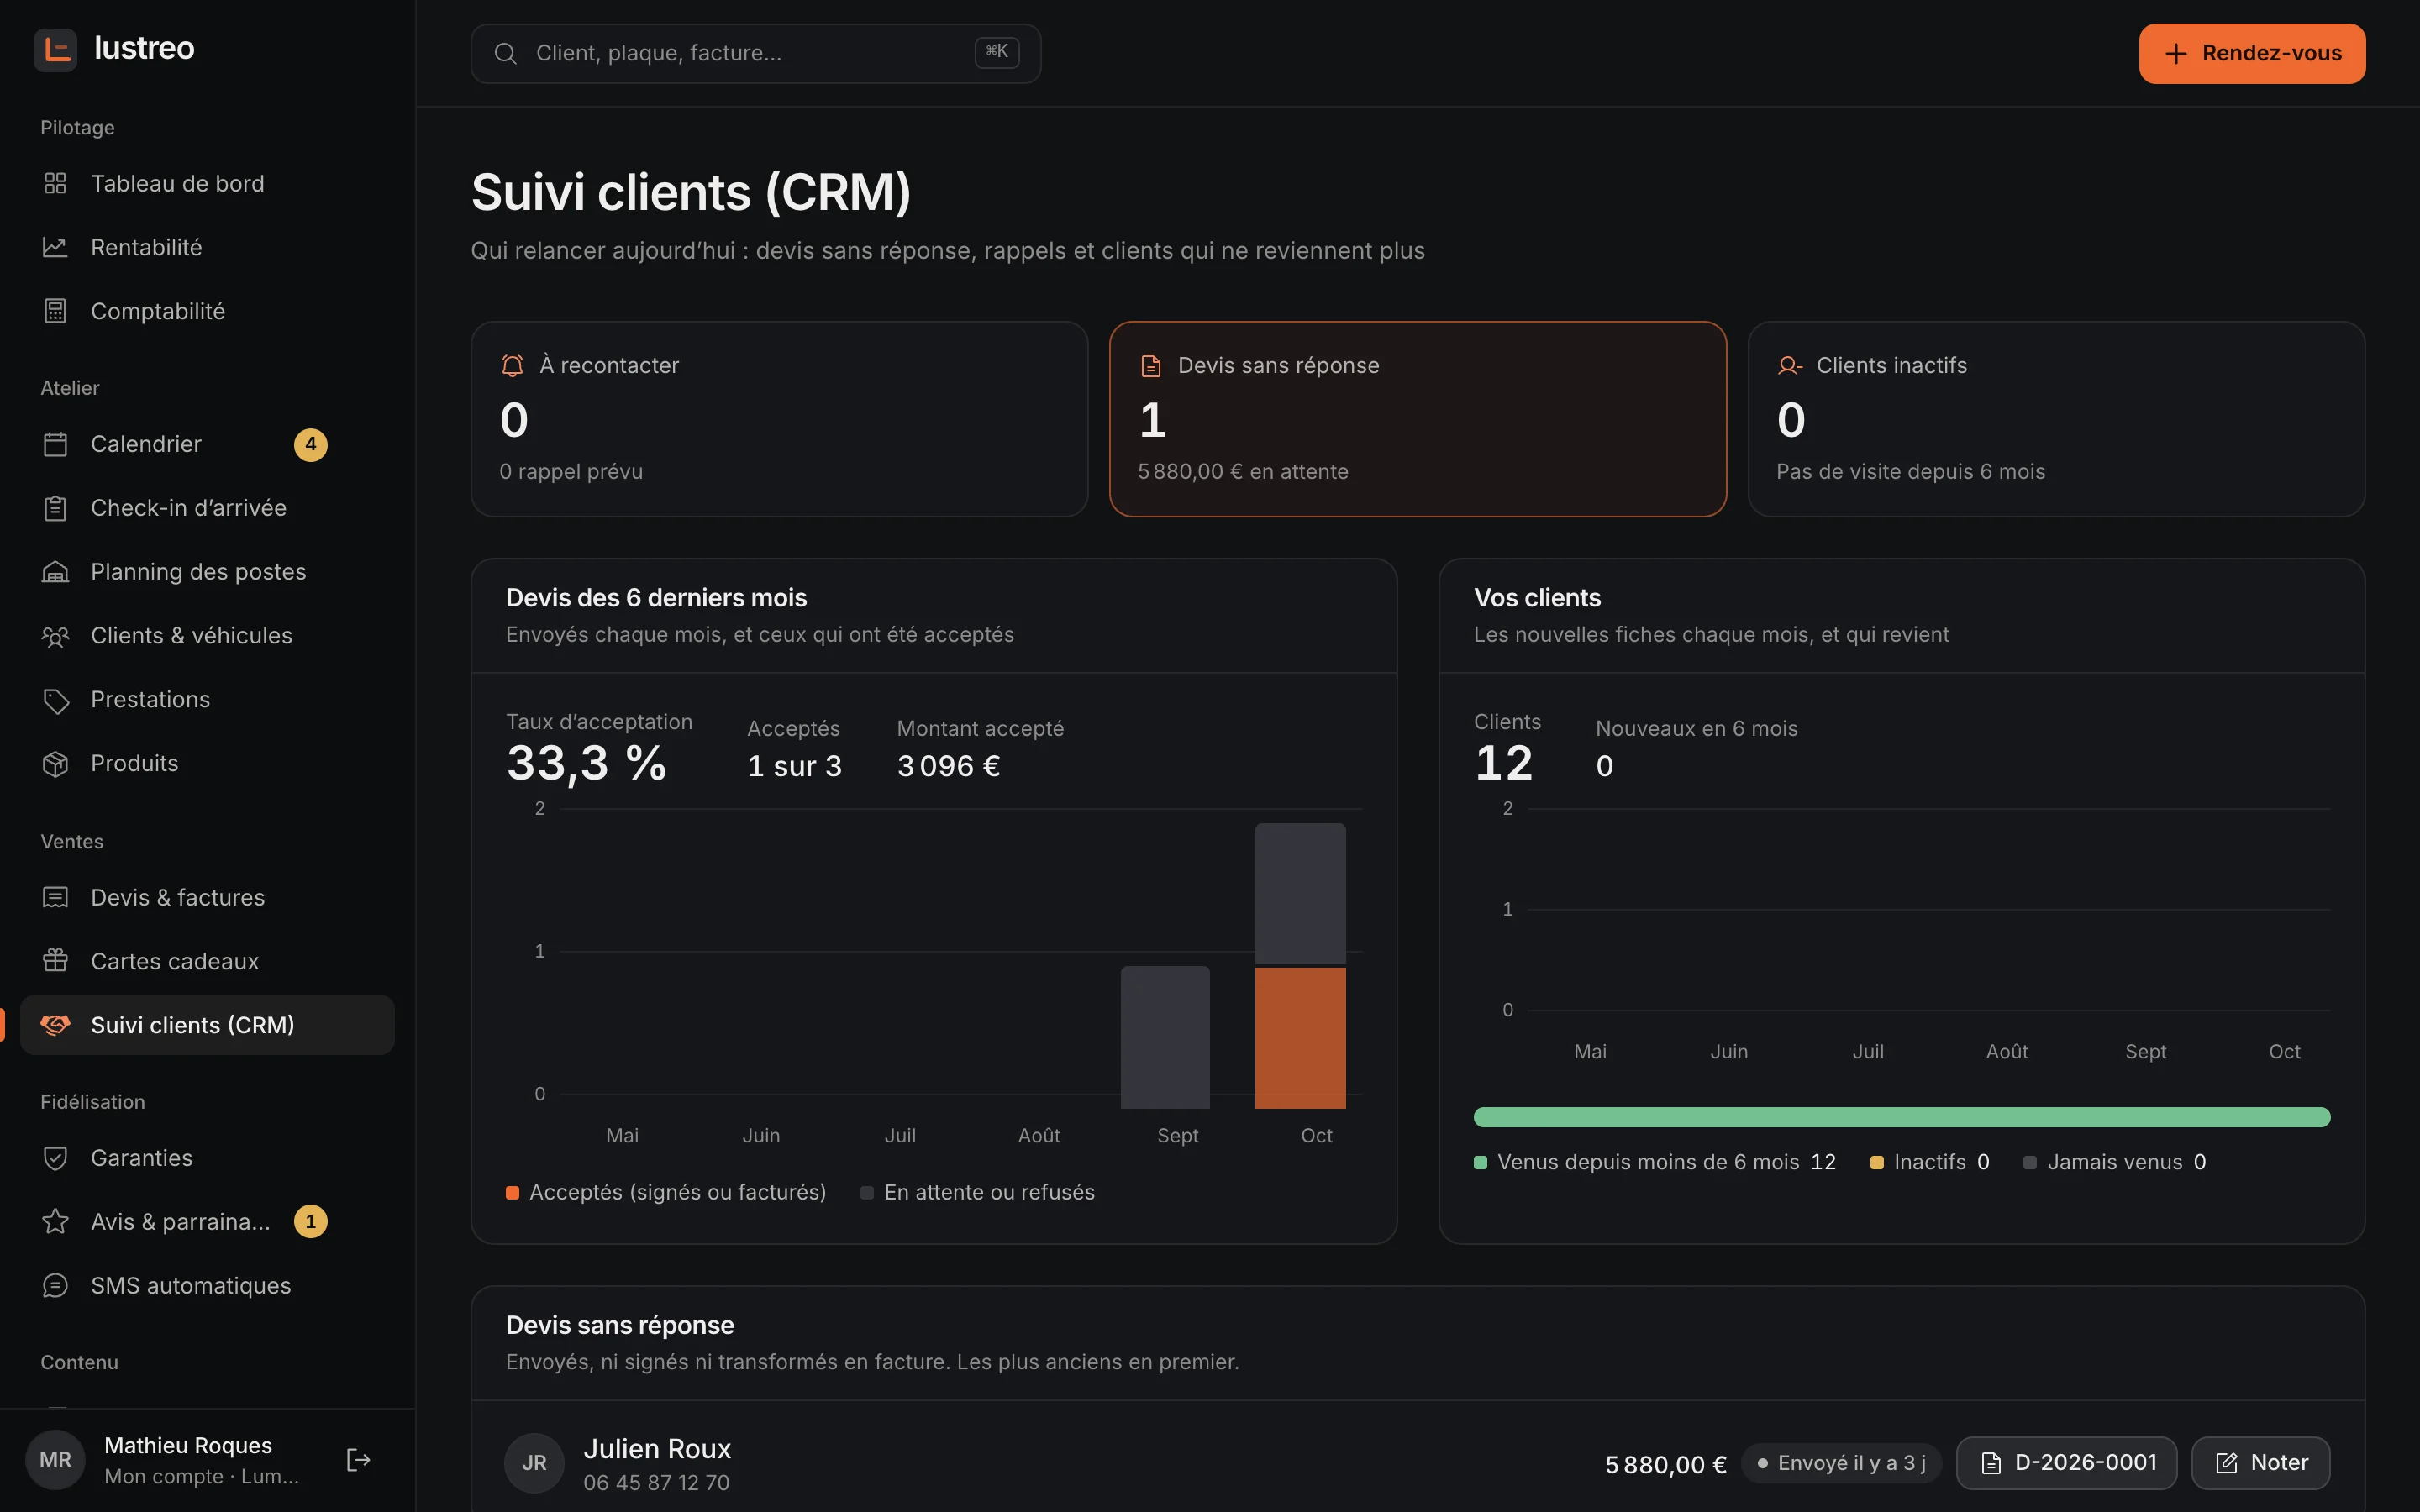Image resolution: width=2420 pixels, height=1512 pixels.
Task: Click the Sept bar in the Devis chart
Action: pos(1165,1037)
